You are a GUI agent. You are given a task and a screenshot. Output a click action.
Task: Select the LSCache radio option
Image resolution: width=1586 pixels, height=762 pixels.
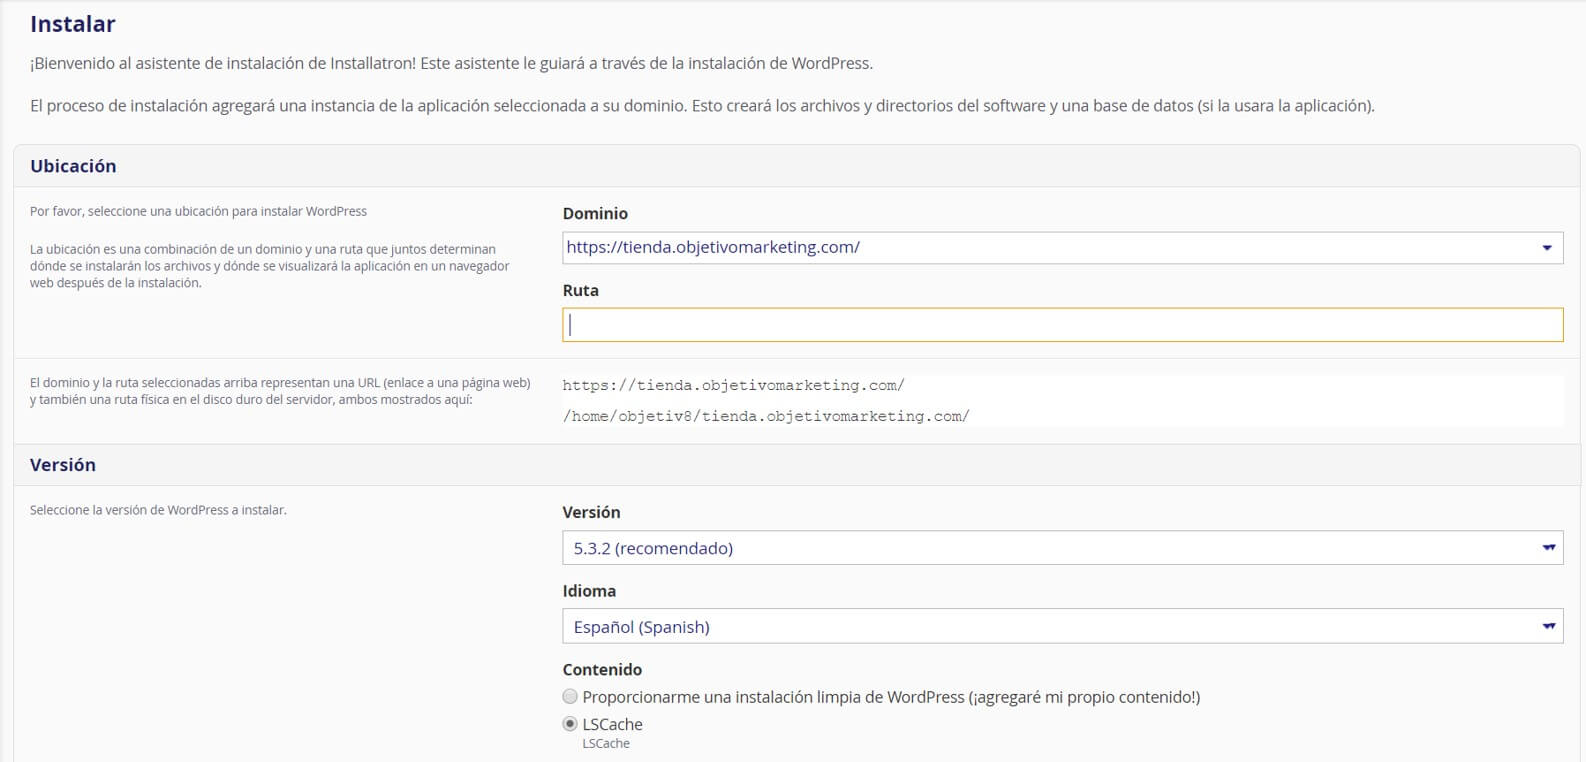(570, 724)
